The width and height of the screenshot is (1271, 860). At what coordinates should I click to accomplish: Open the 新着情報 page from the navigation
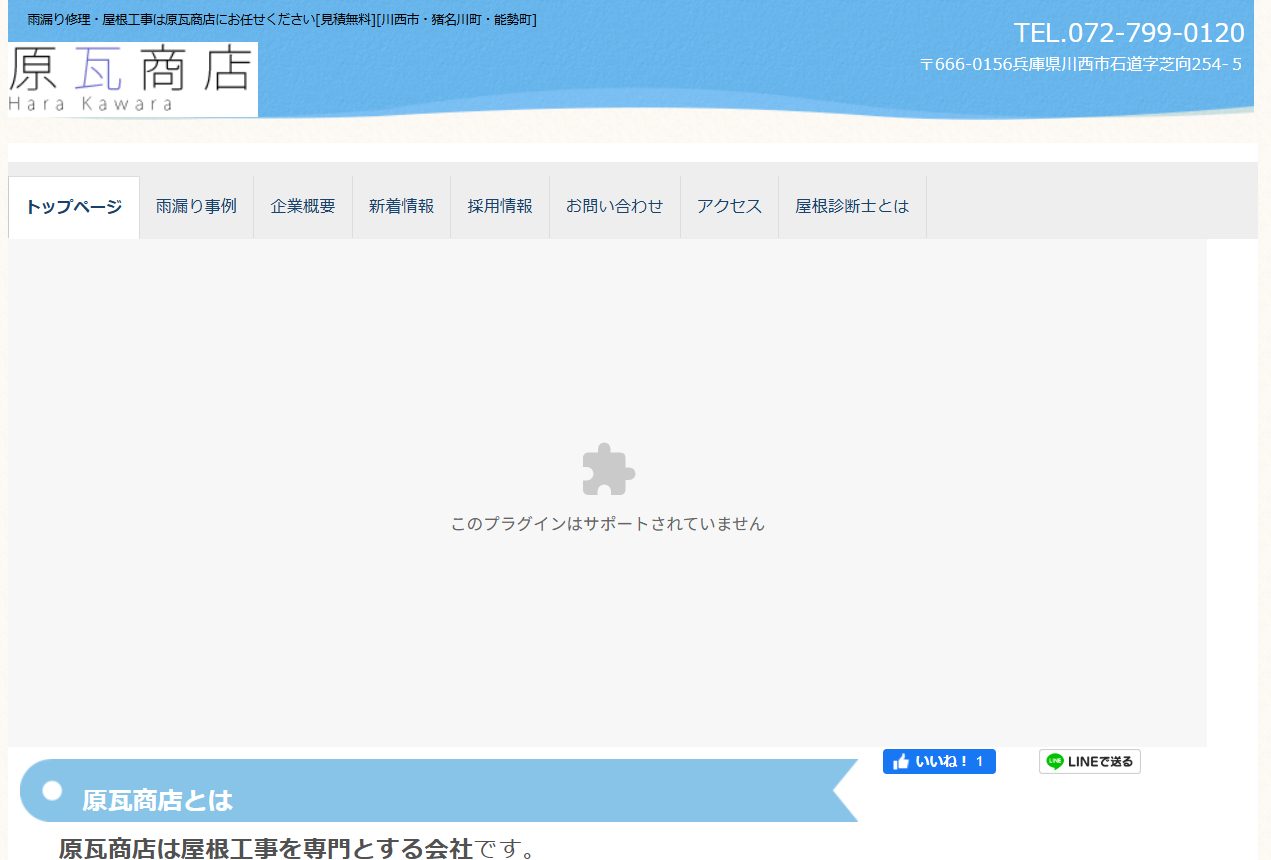400,206
